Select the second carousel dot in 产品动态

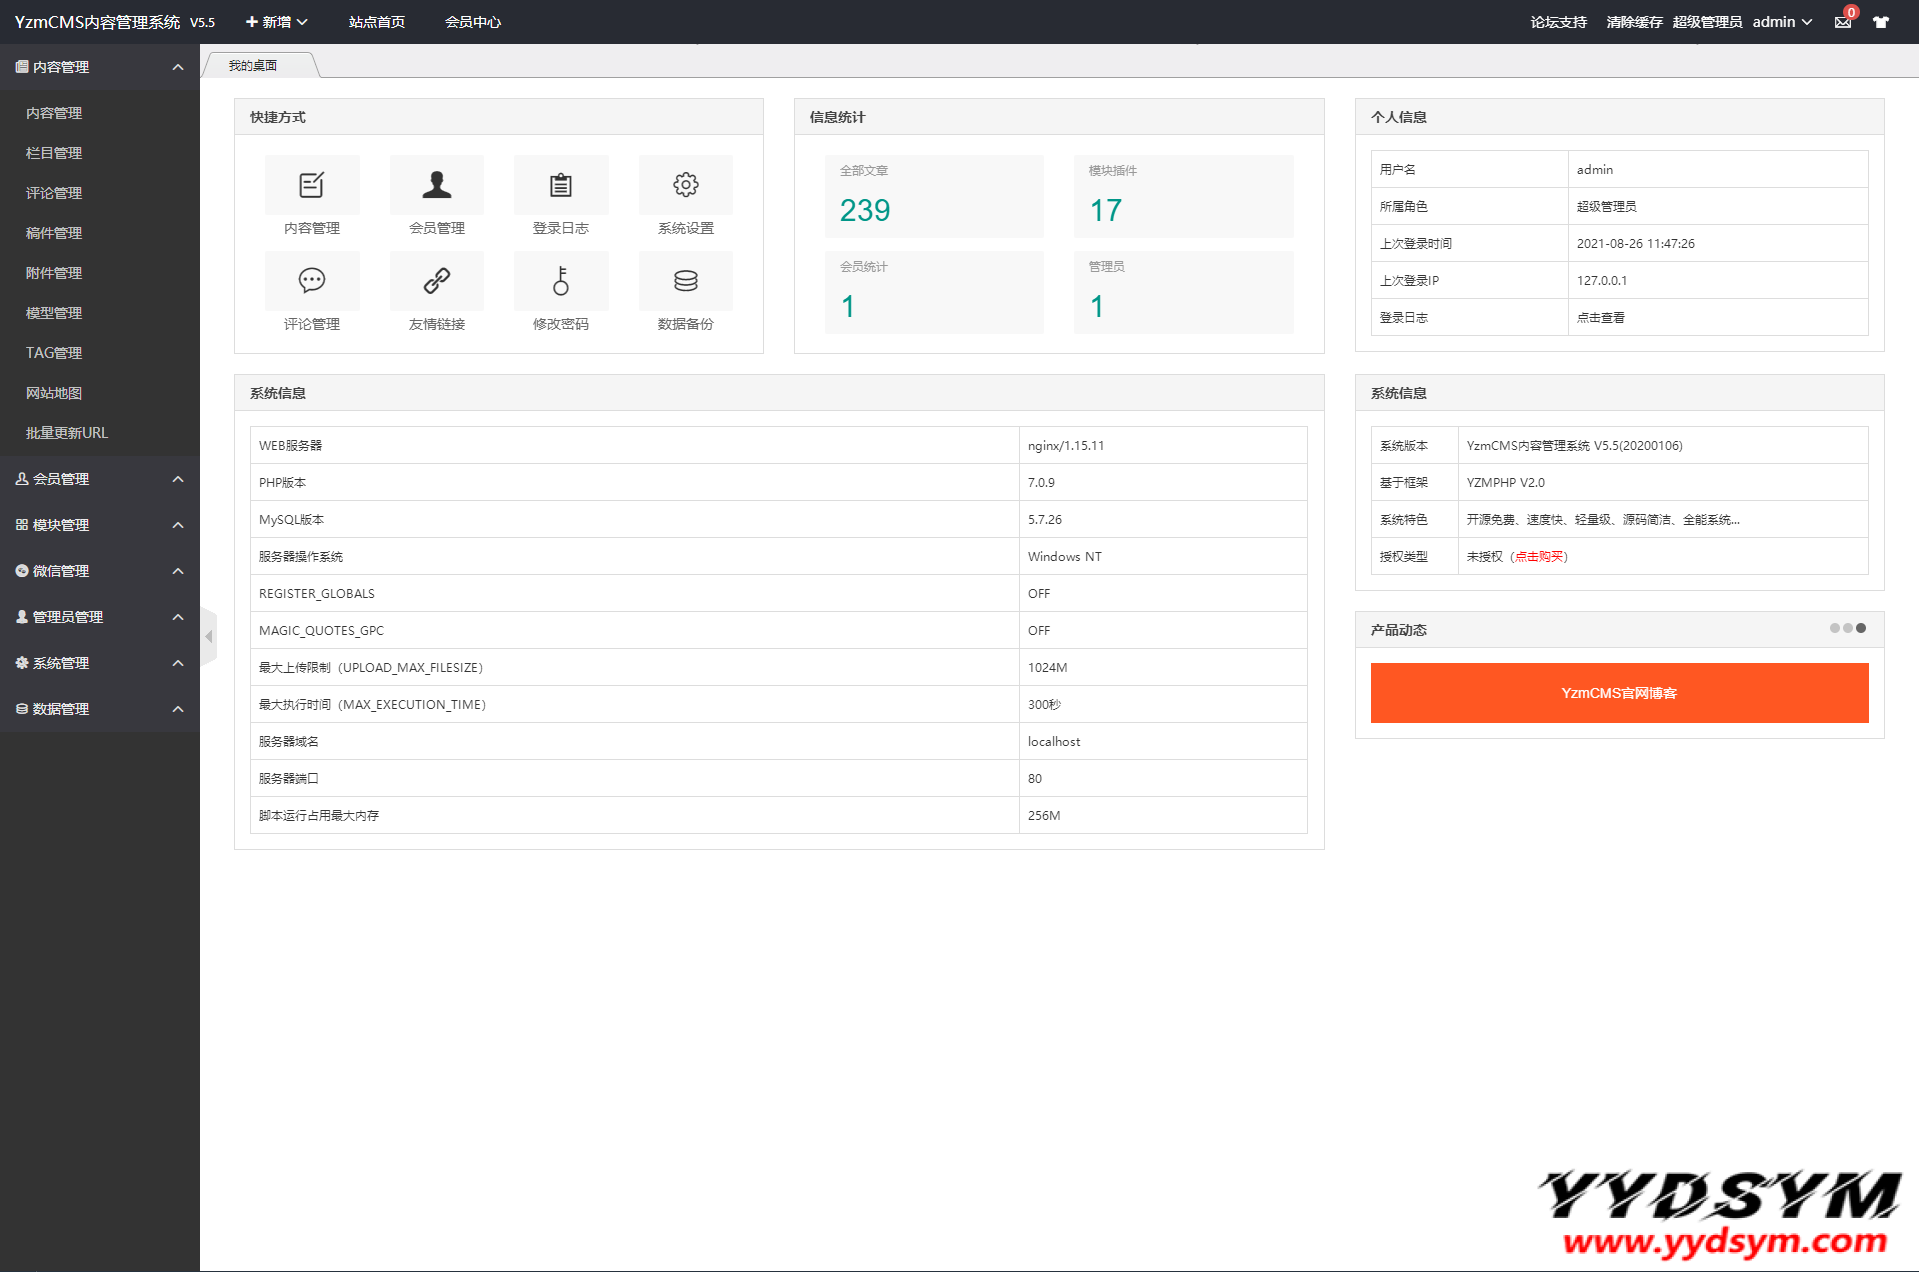click(1847, 628)
